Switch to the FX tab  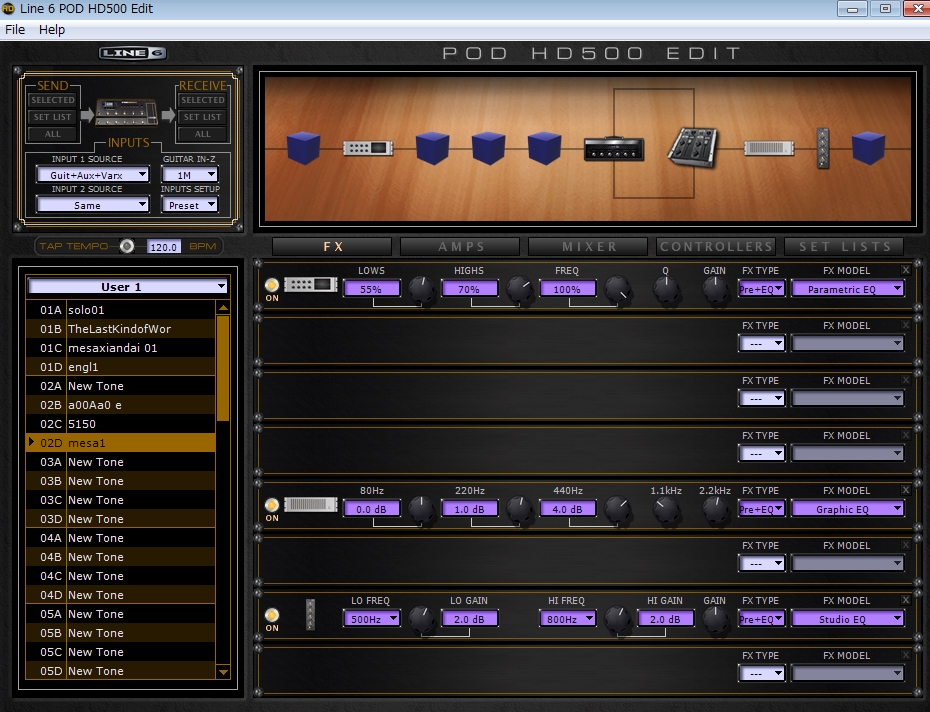(332, 246)
